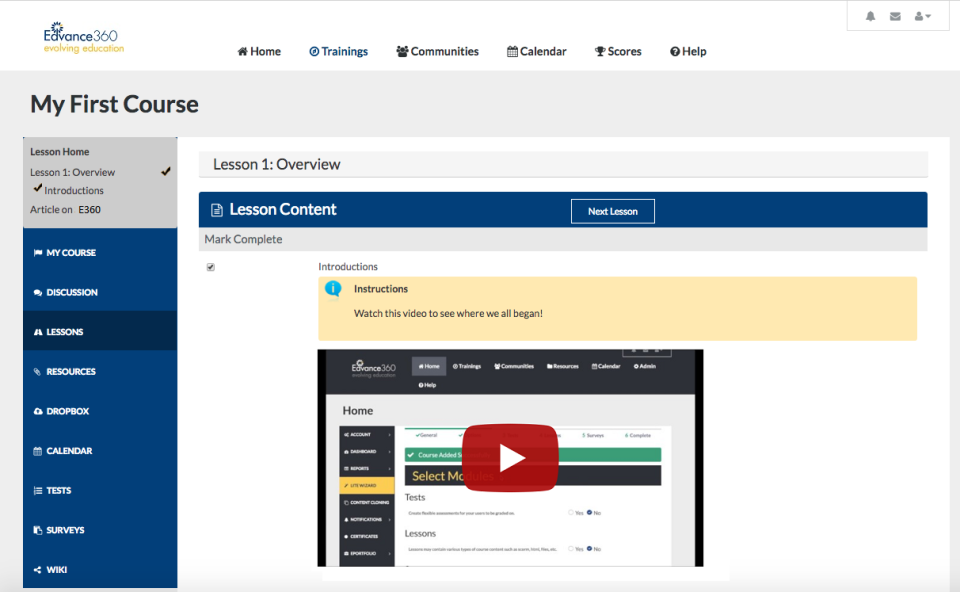Click the Tests list icon
This screenshot has width=960, height=592.
[38, 490]
